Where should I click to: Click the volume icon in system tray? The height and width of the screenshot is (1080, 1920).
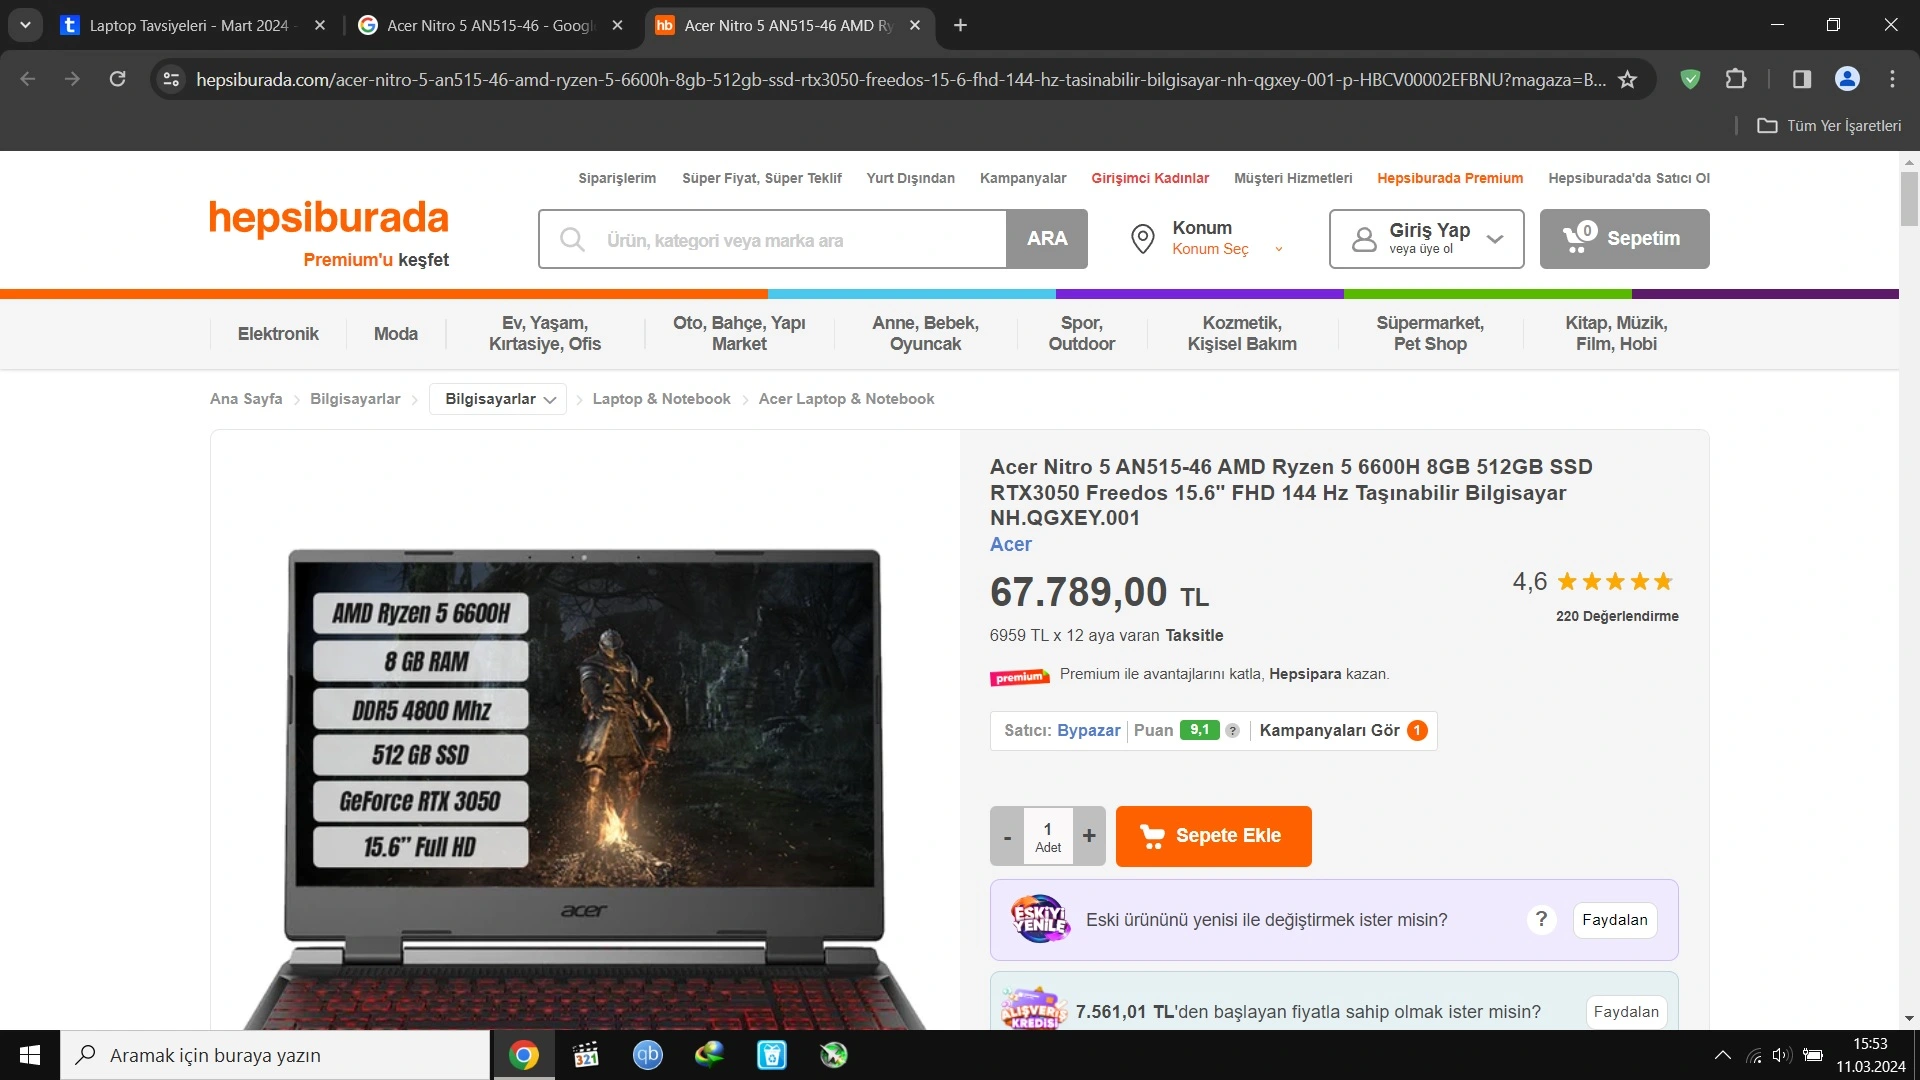click(x=1781, y=1055)
